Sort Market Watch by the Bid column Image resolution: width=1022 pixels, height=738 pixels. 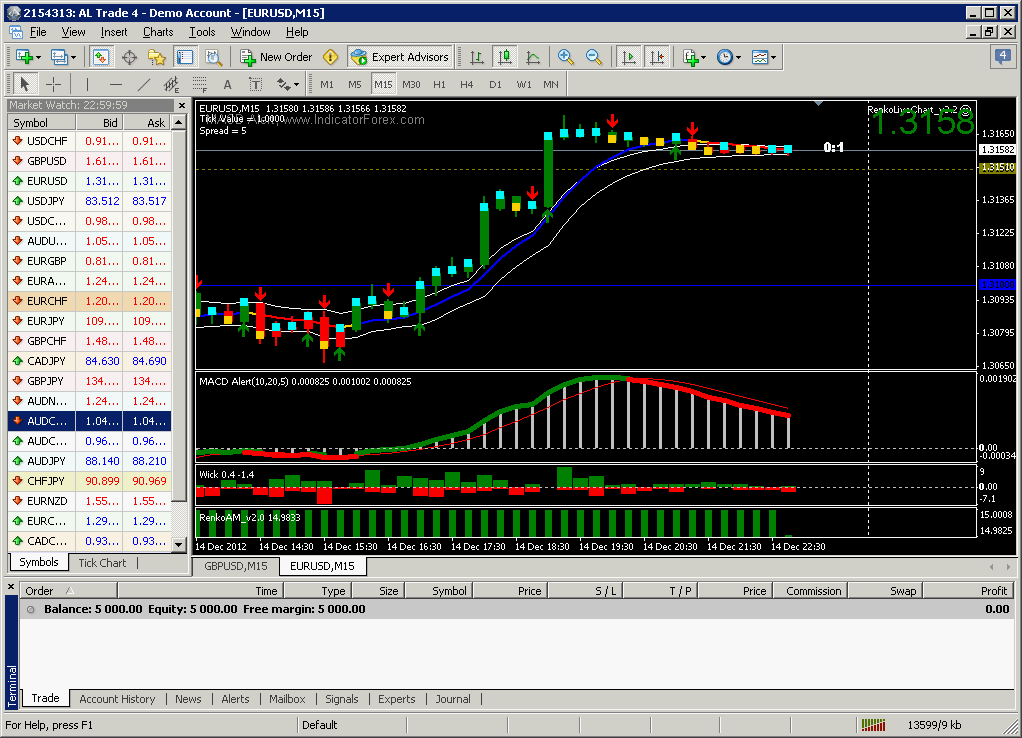pos(100,123)
